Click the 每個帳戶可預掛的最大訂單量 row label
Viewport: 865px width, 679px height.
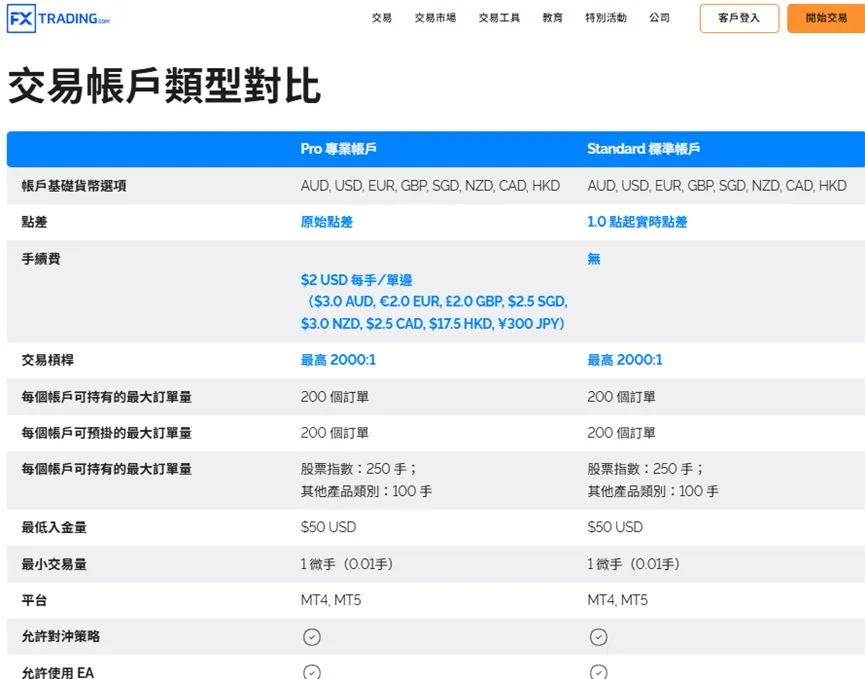[x=106, y=433]
